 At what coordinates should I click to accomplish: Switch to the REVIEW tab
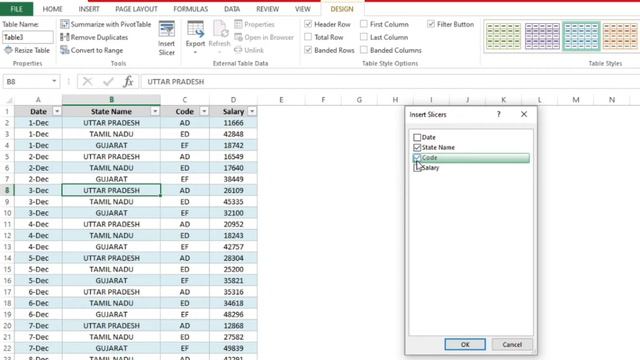click(x=267, y=9)
